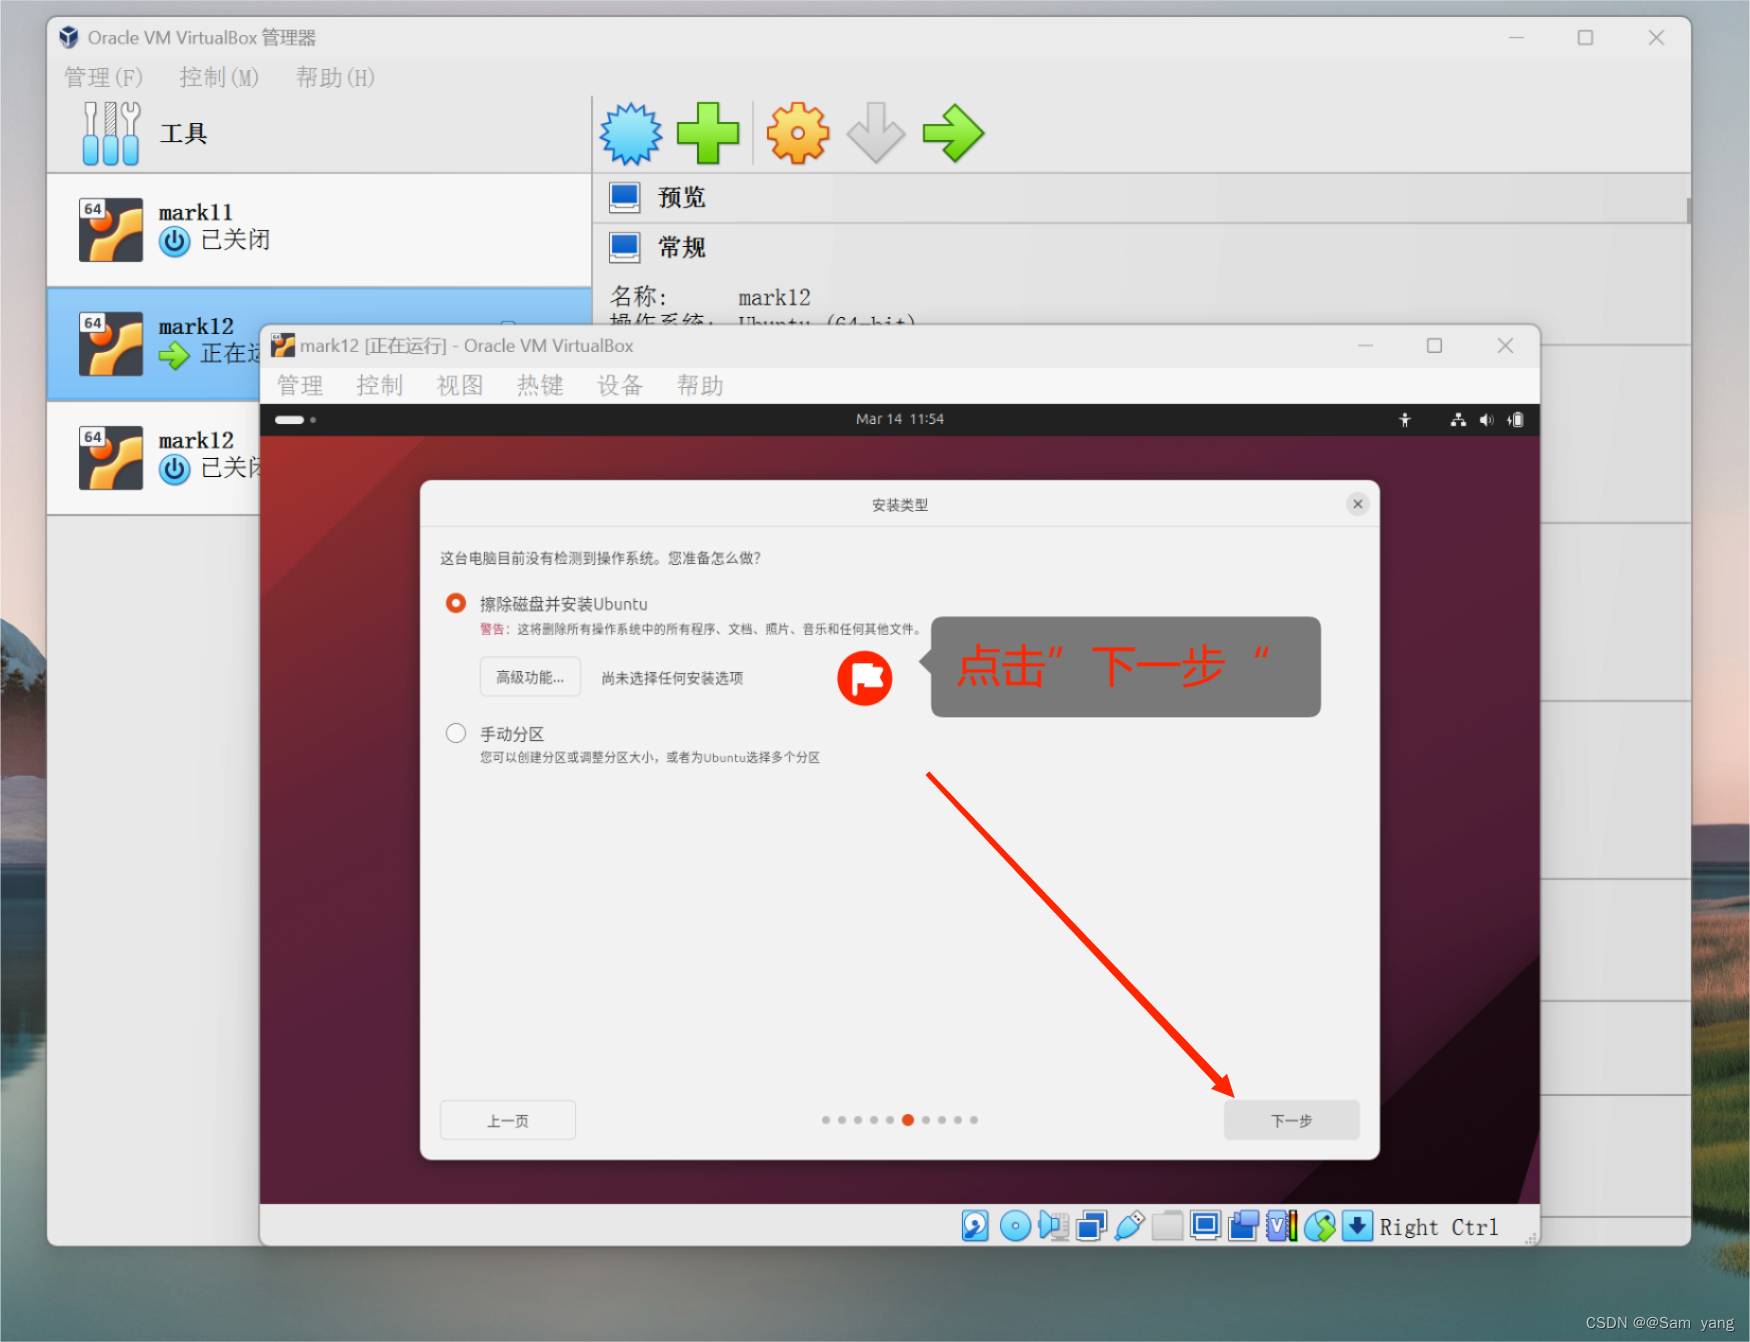Open 热键 menu in the mark12 VM window
The image size is (1750, 1342).
(x=540, y=386)
